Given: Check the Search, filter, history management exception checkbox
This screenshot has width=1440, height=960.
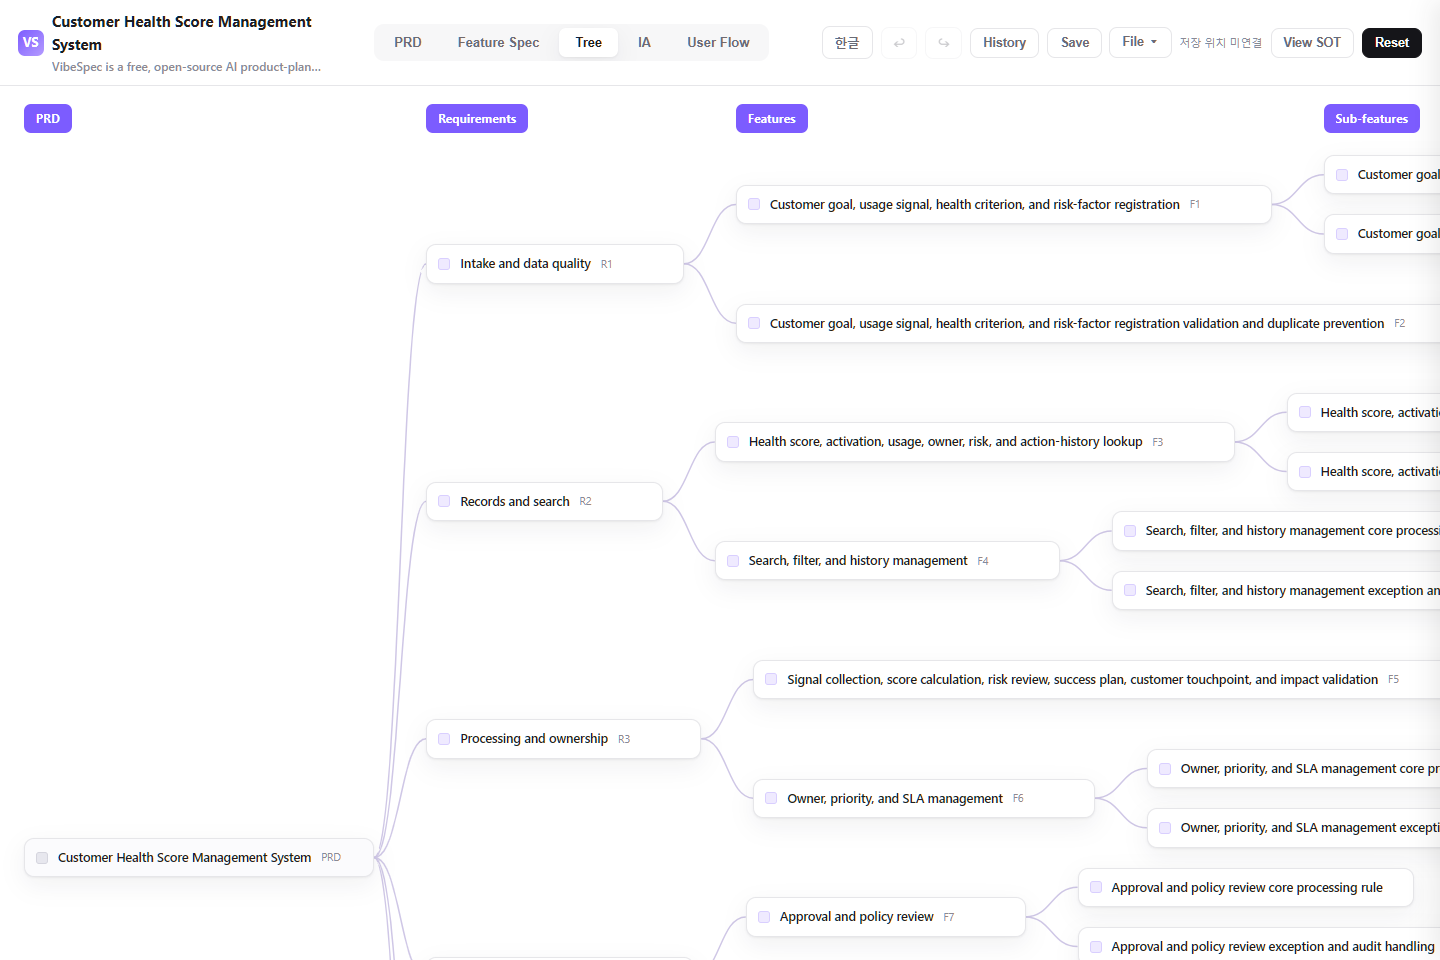Looking at the screenshot, I should [x=1130, y=591].
